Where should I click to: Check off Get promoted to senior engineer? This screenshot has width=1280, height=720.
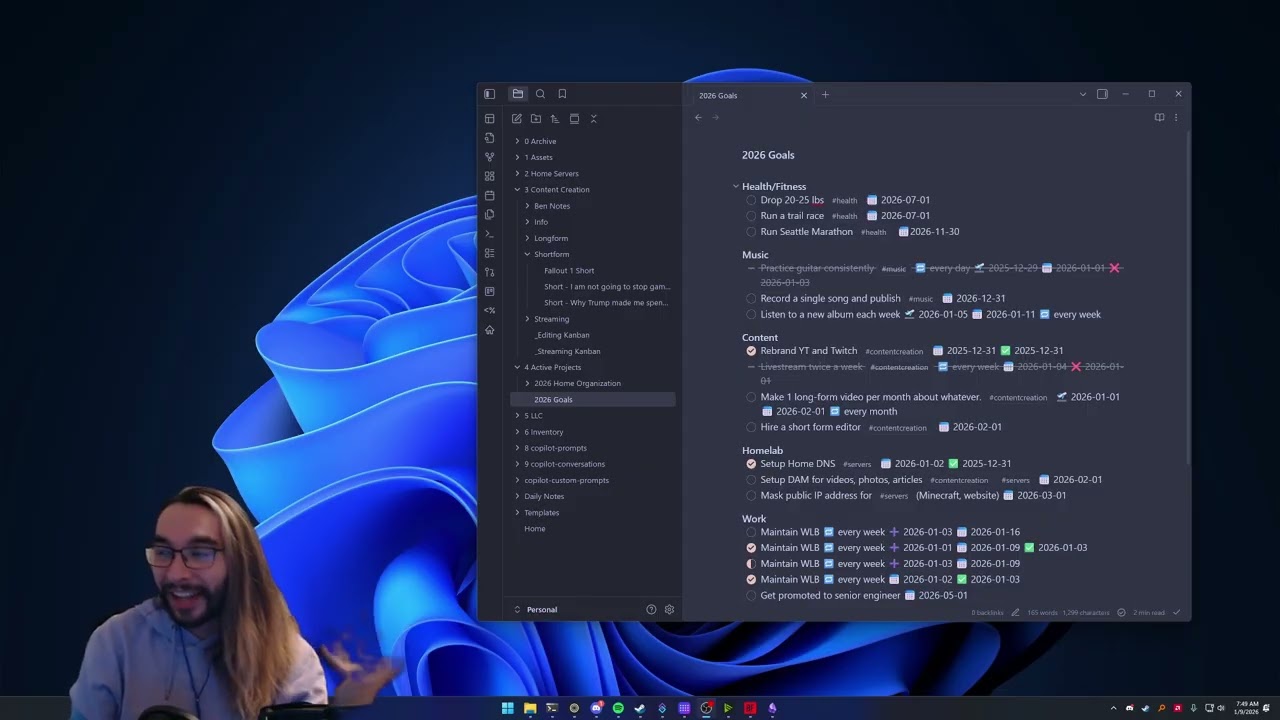click(751, 596)
